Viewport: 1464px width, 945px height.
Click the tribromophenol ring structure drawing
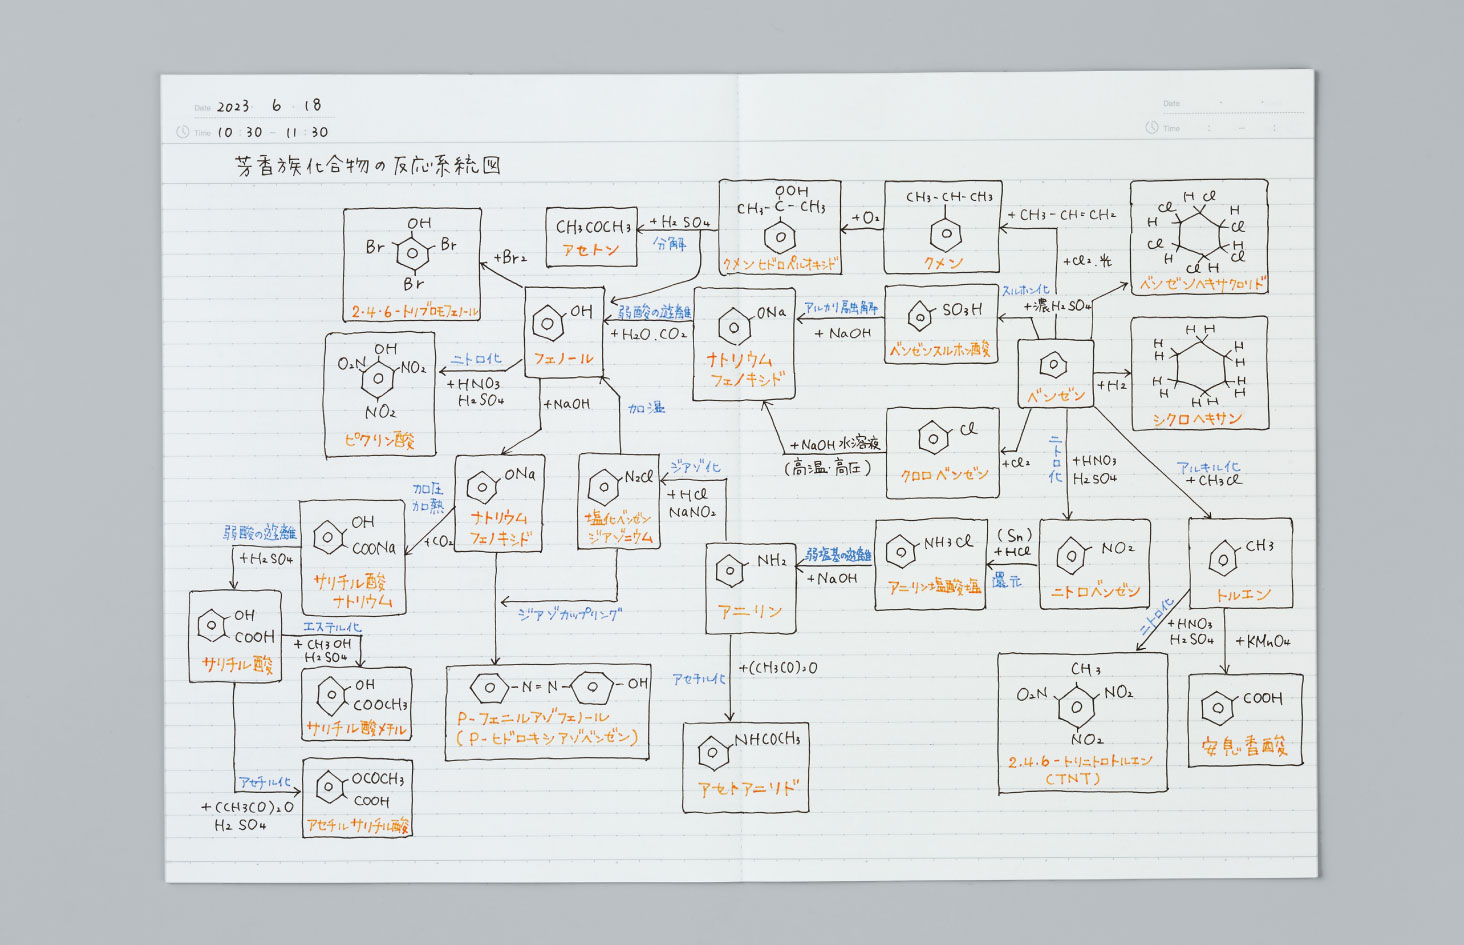click(x=412, y=253)
